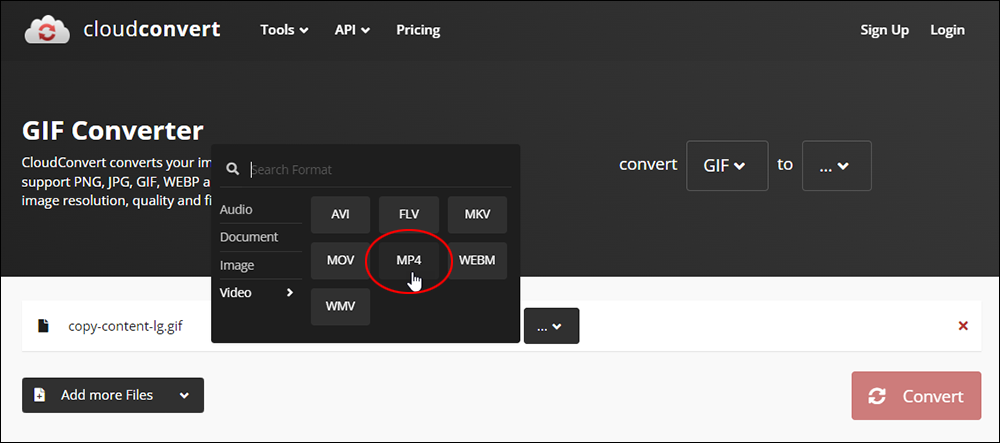Select the Video format category
1000x443 pixels.
(x=260, y=293)
